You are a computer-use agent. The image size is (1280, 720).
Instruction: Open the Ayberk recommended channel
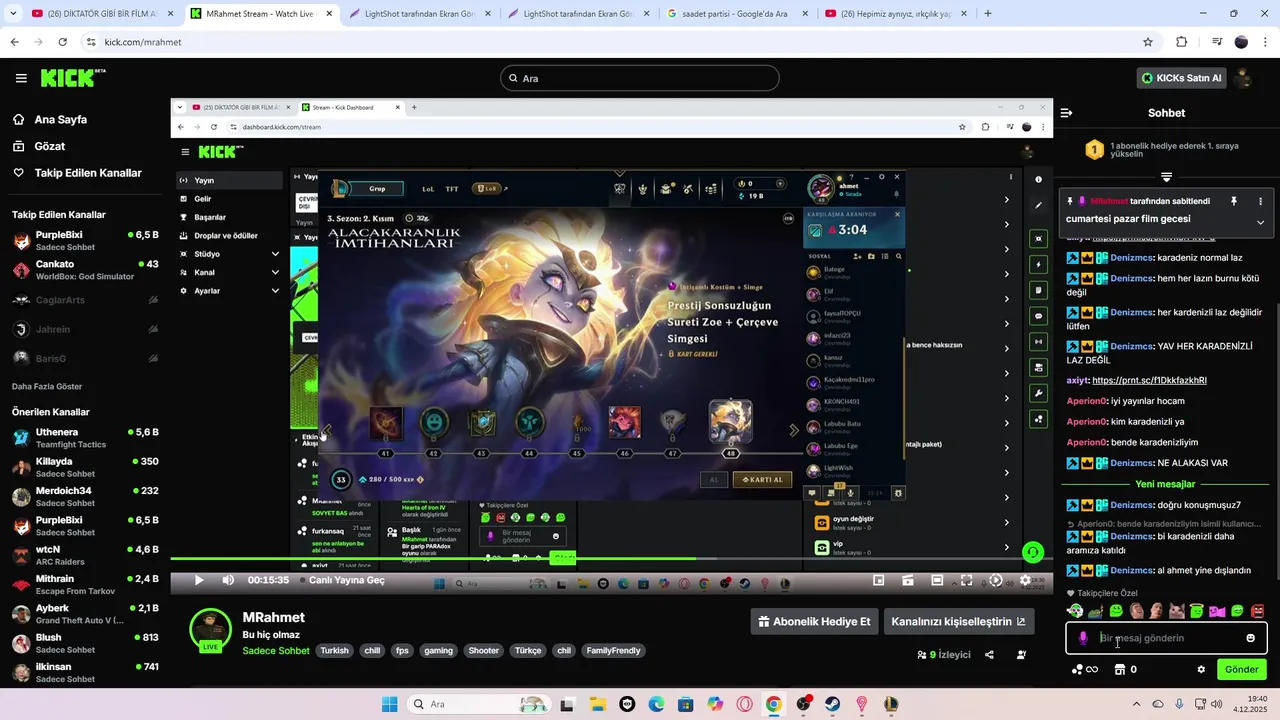coord(84,613)
